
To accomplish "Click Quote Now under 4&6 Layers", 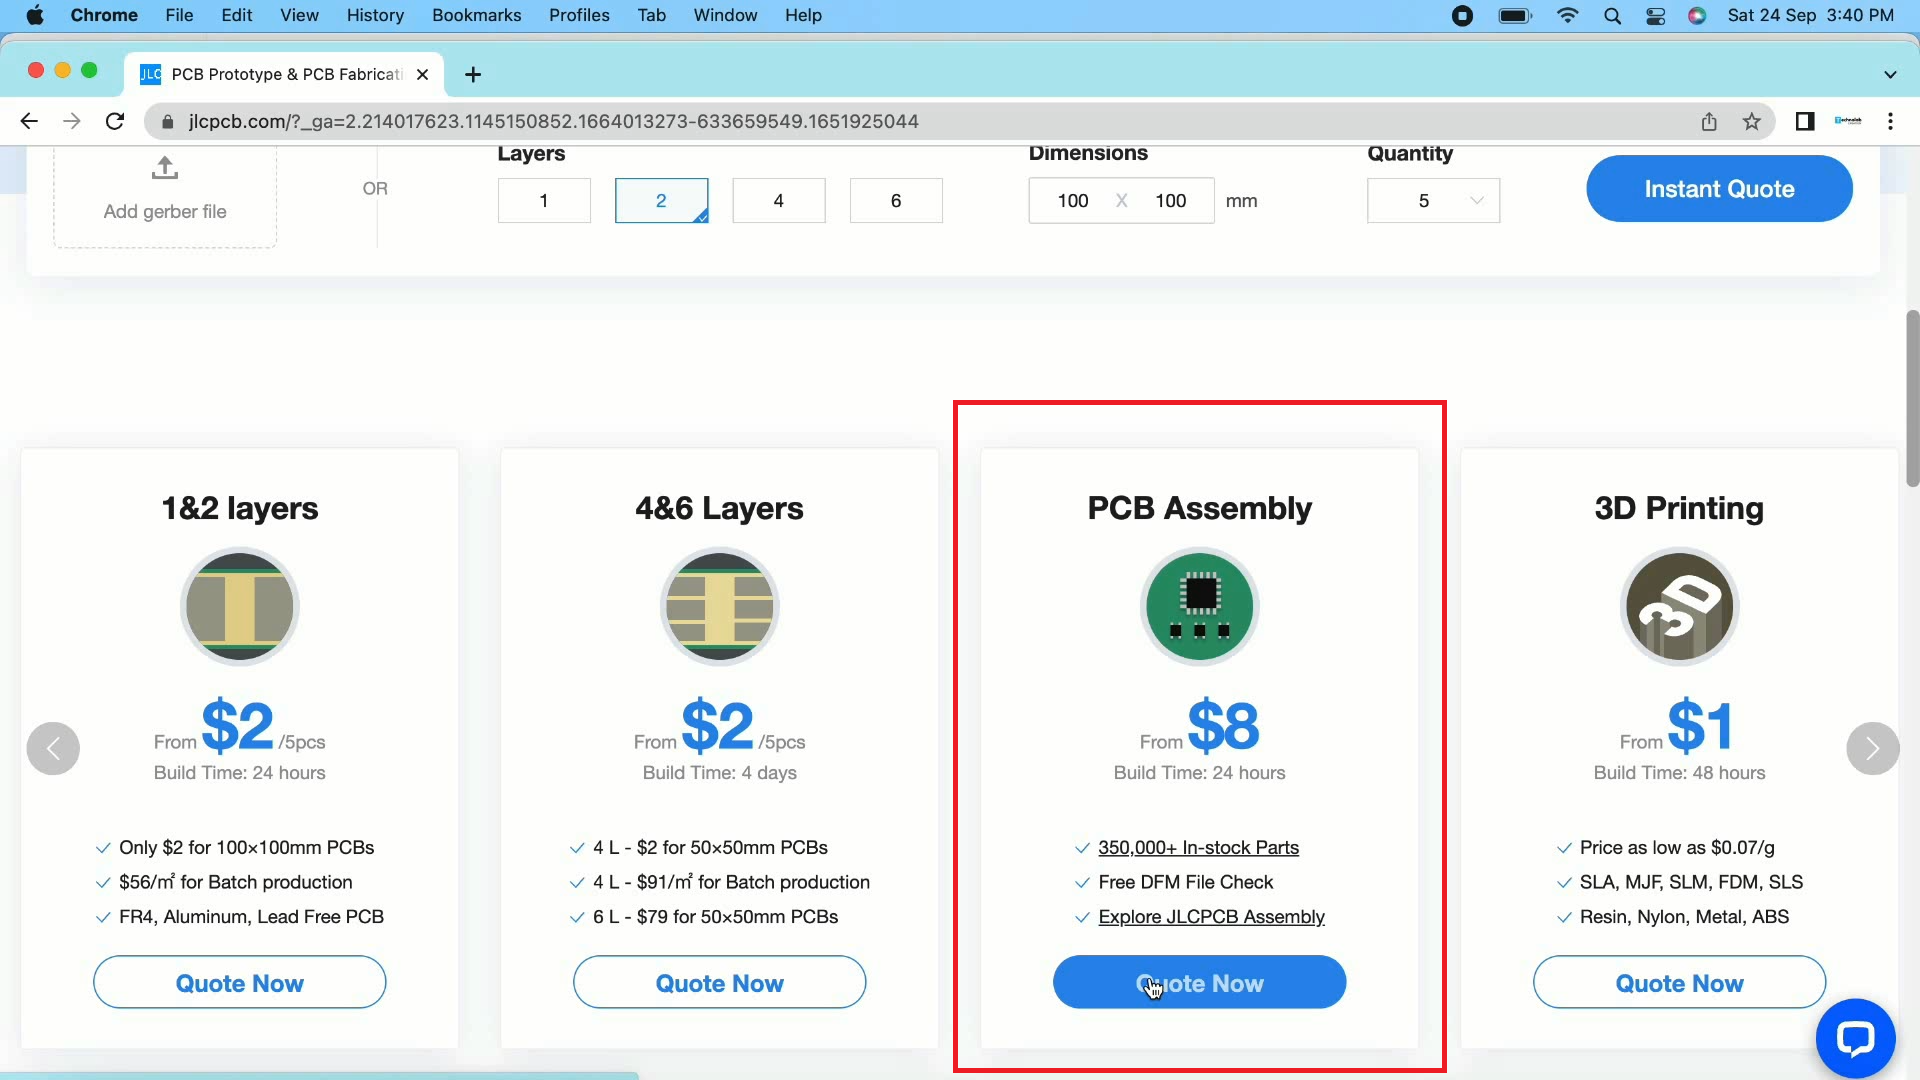I will pyautogui.click(x=720, y=982).
